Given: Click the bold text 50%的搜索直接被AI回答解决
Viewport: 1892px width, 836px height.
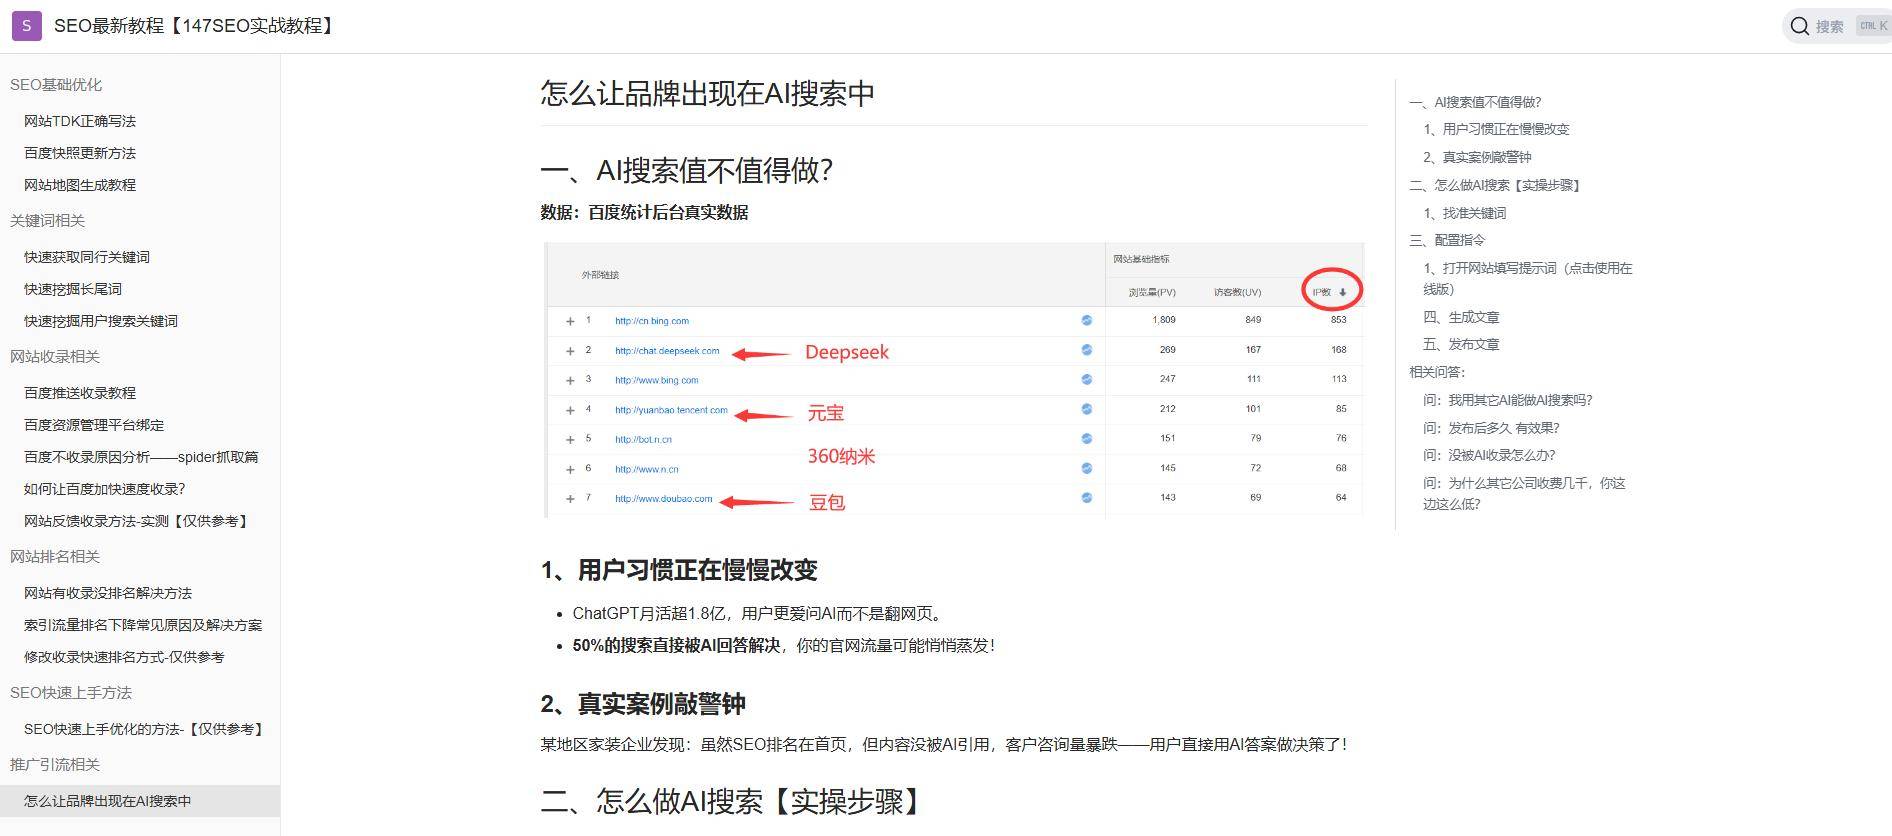Looking at the screenshot, I should coord(676,646).
